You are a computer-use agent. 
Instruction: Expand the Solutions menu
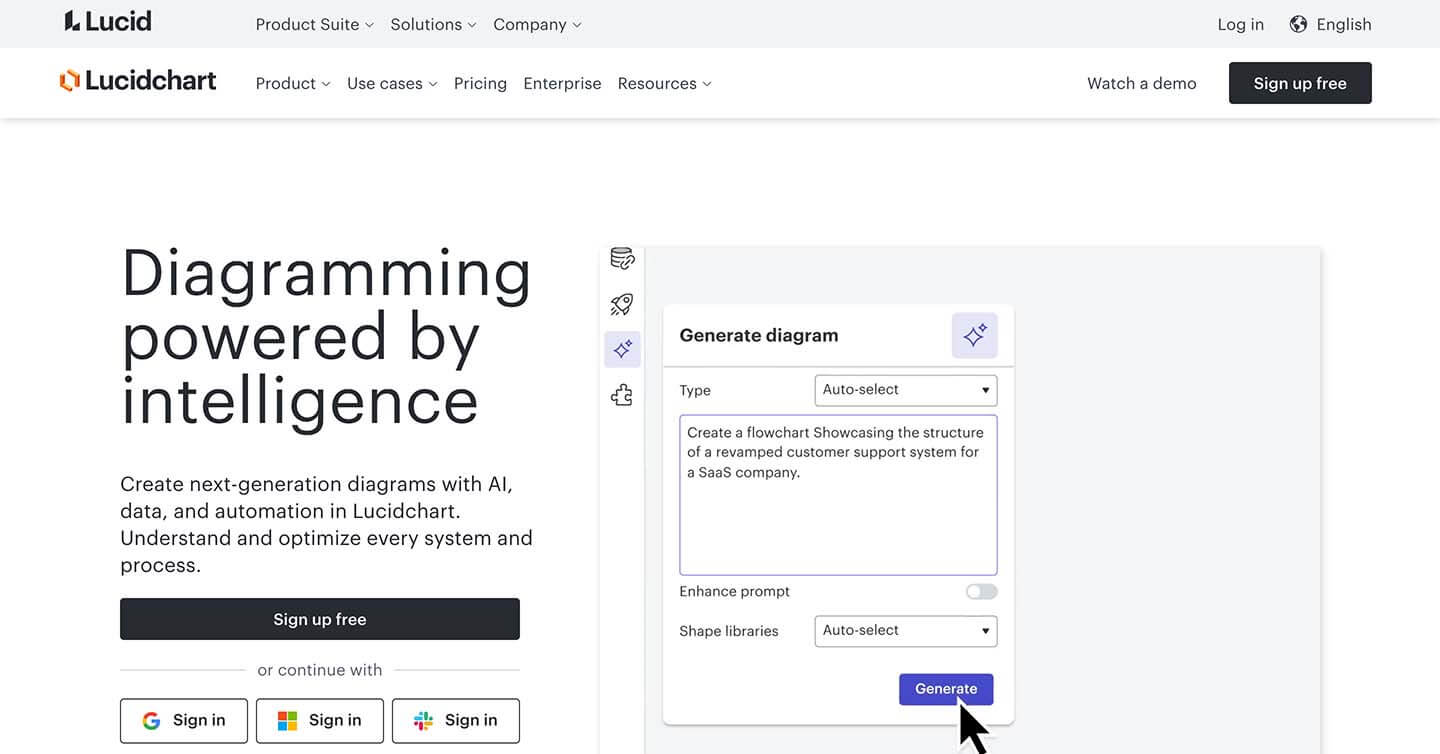433,24
